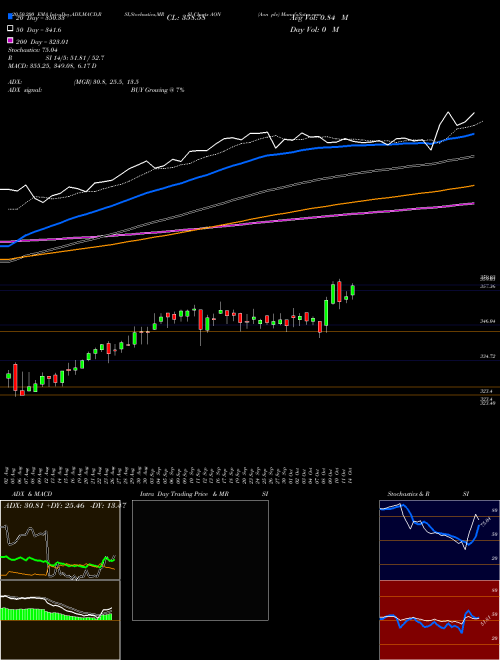Image resolution: width=500 pixels, height=660 pixels.
Task: Click the 'BUY Growing @ 7%' ADX signal
Action: 157,90
